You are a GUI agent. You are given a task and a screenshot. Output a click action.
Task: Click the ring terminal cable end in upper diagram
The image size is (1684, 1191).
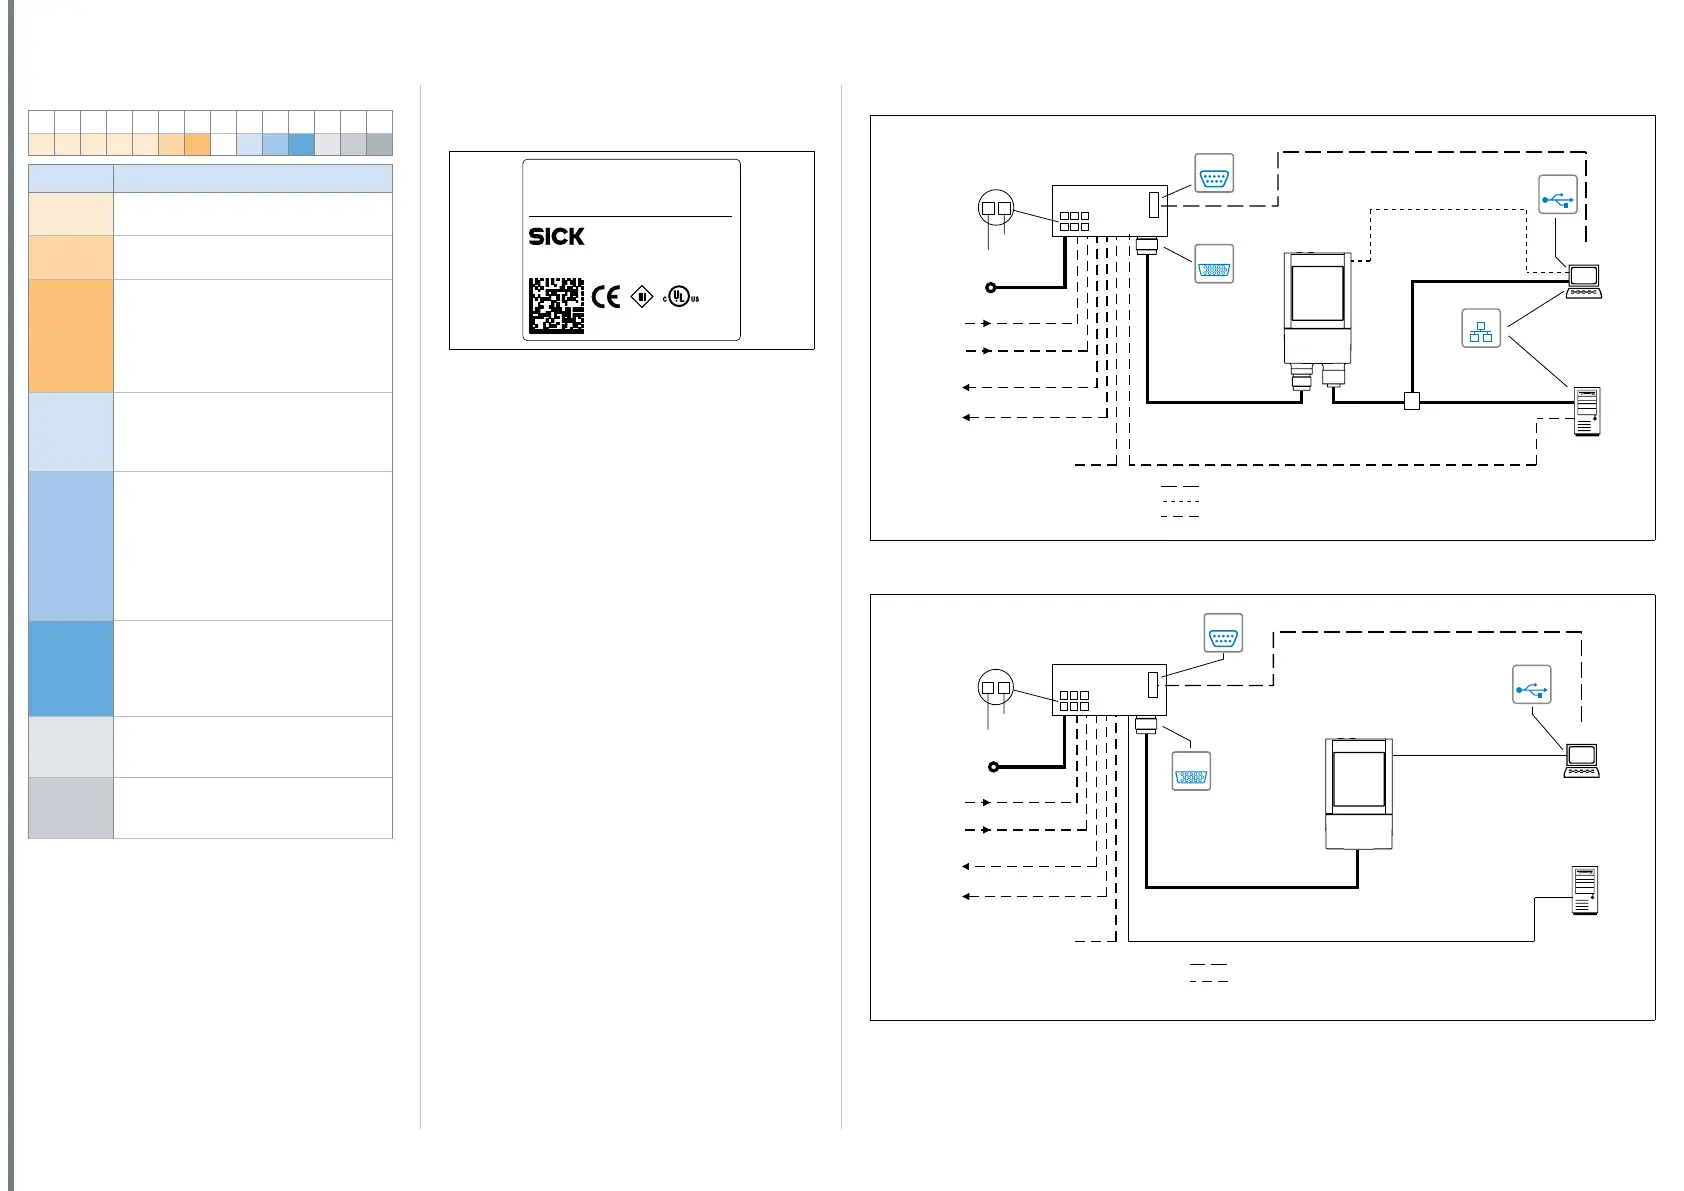[x=991, y=288]
